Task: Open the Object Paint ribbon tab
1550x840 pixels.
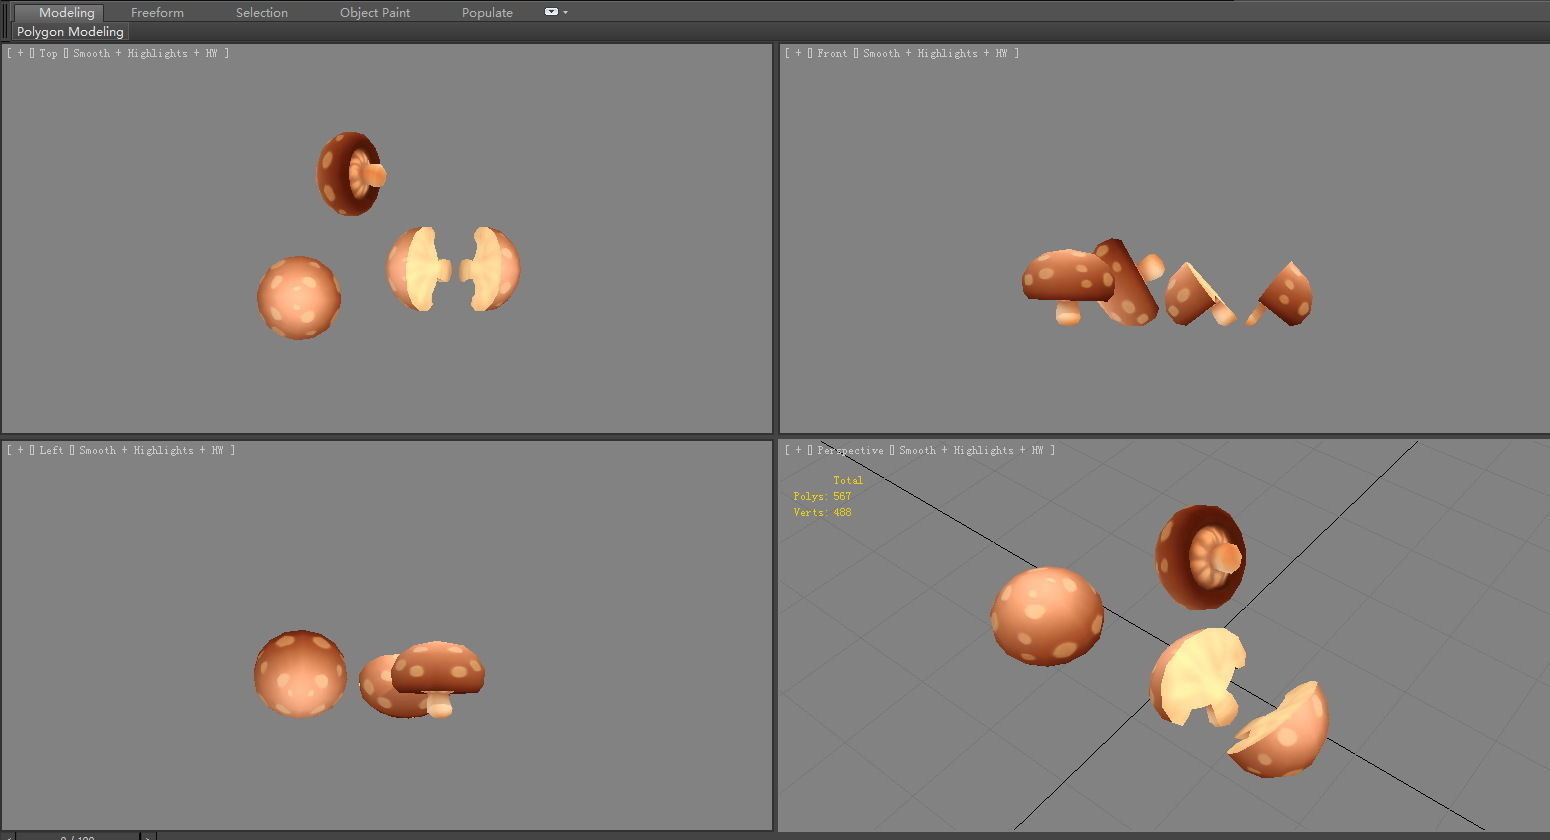Action: (x=375, y=12)
